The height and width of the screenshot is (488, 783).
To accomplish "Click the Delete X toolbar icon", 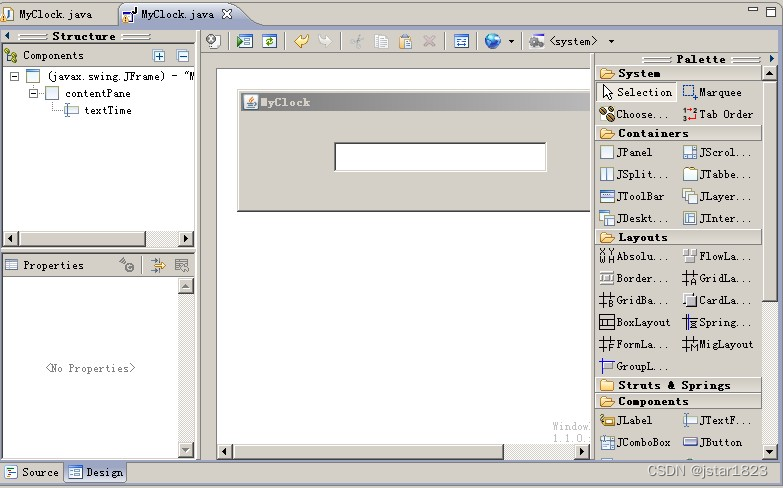I will pyautogui.click(x=429, y=41).
